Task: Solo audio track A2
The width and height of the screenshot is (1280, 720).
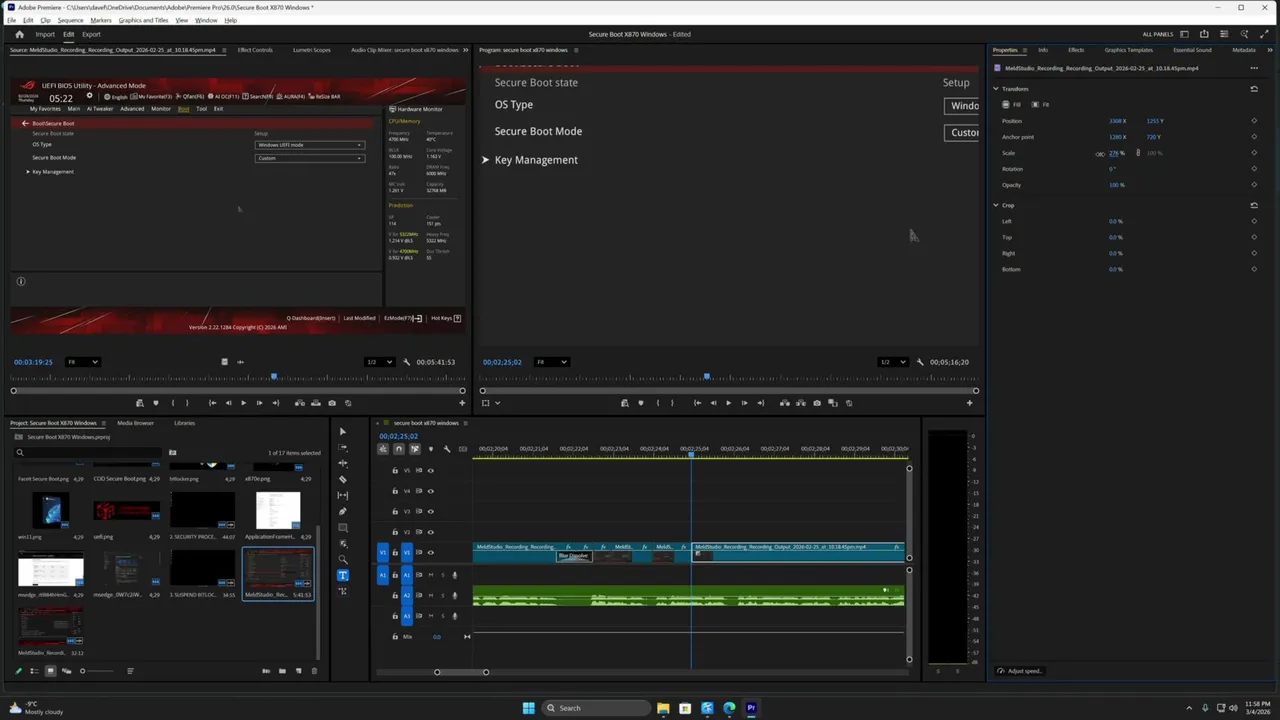Action: point(442,595)
